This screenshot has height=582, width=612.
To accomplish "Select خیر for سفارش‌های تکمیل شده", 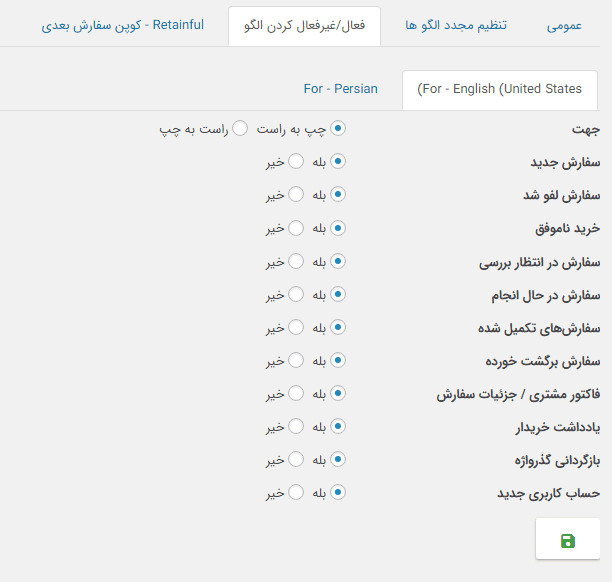I will [296, 327].
